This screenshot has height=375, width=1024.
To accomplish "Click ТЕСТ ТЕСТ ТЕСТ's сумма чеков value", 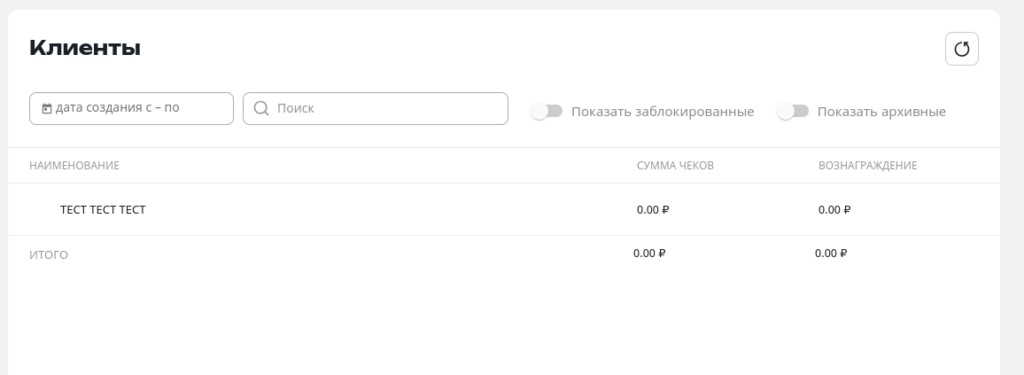I will click(x=653, y=210).
